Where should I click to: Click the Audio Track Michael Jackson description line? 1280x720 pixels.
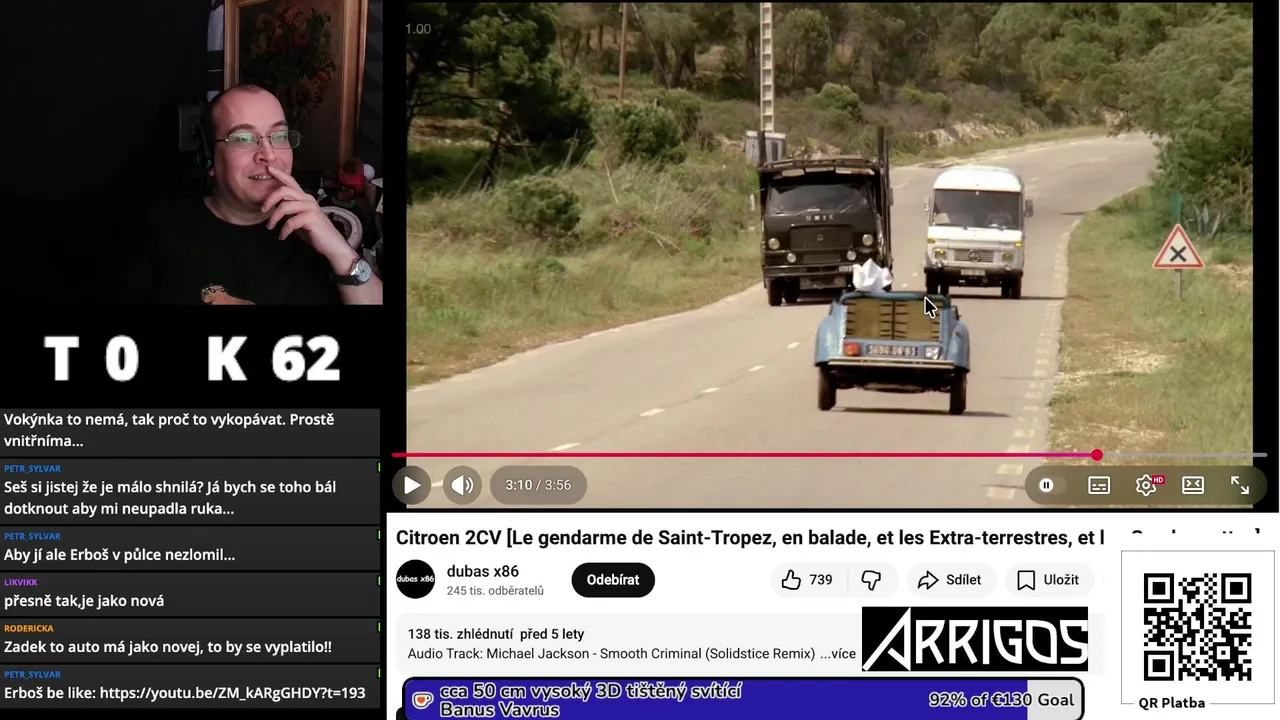pyautogui.click(x=612, y=654)
